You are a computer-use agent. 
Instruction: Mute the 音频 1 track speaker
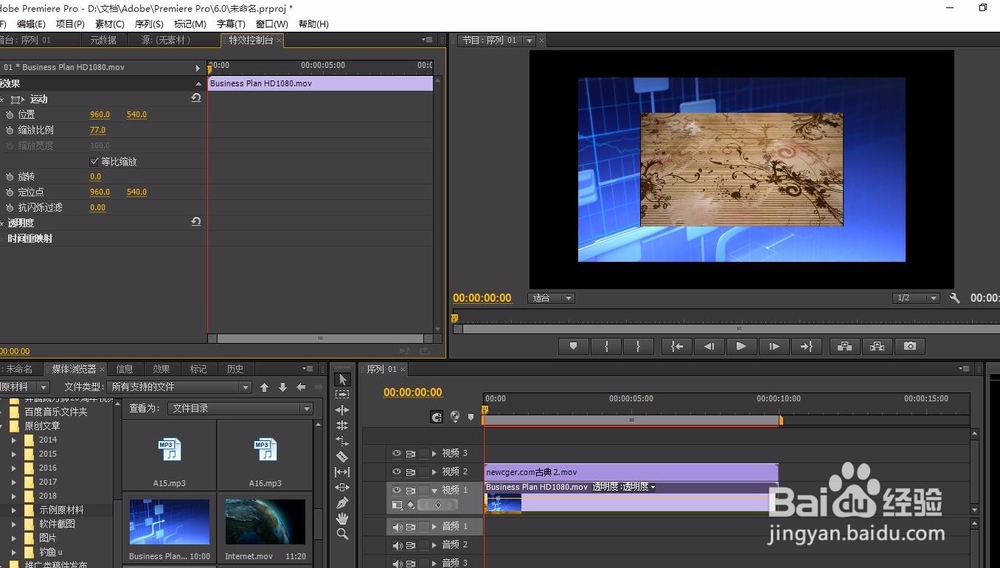[x=397, y=527]
